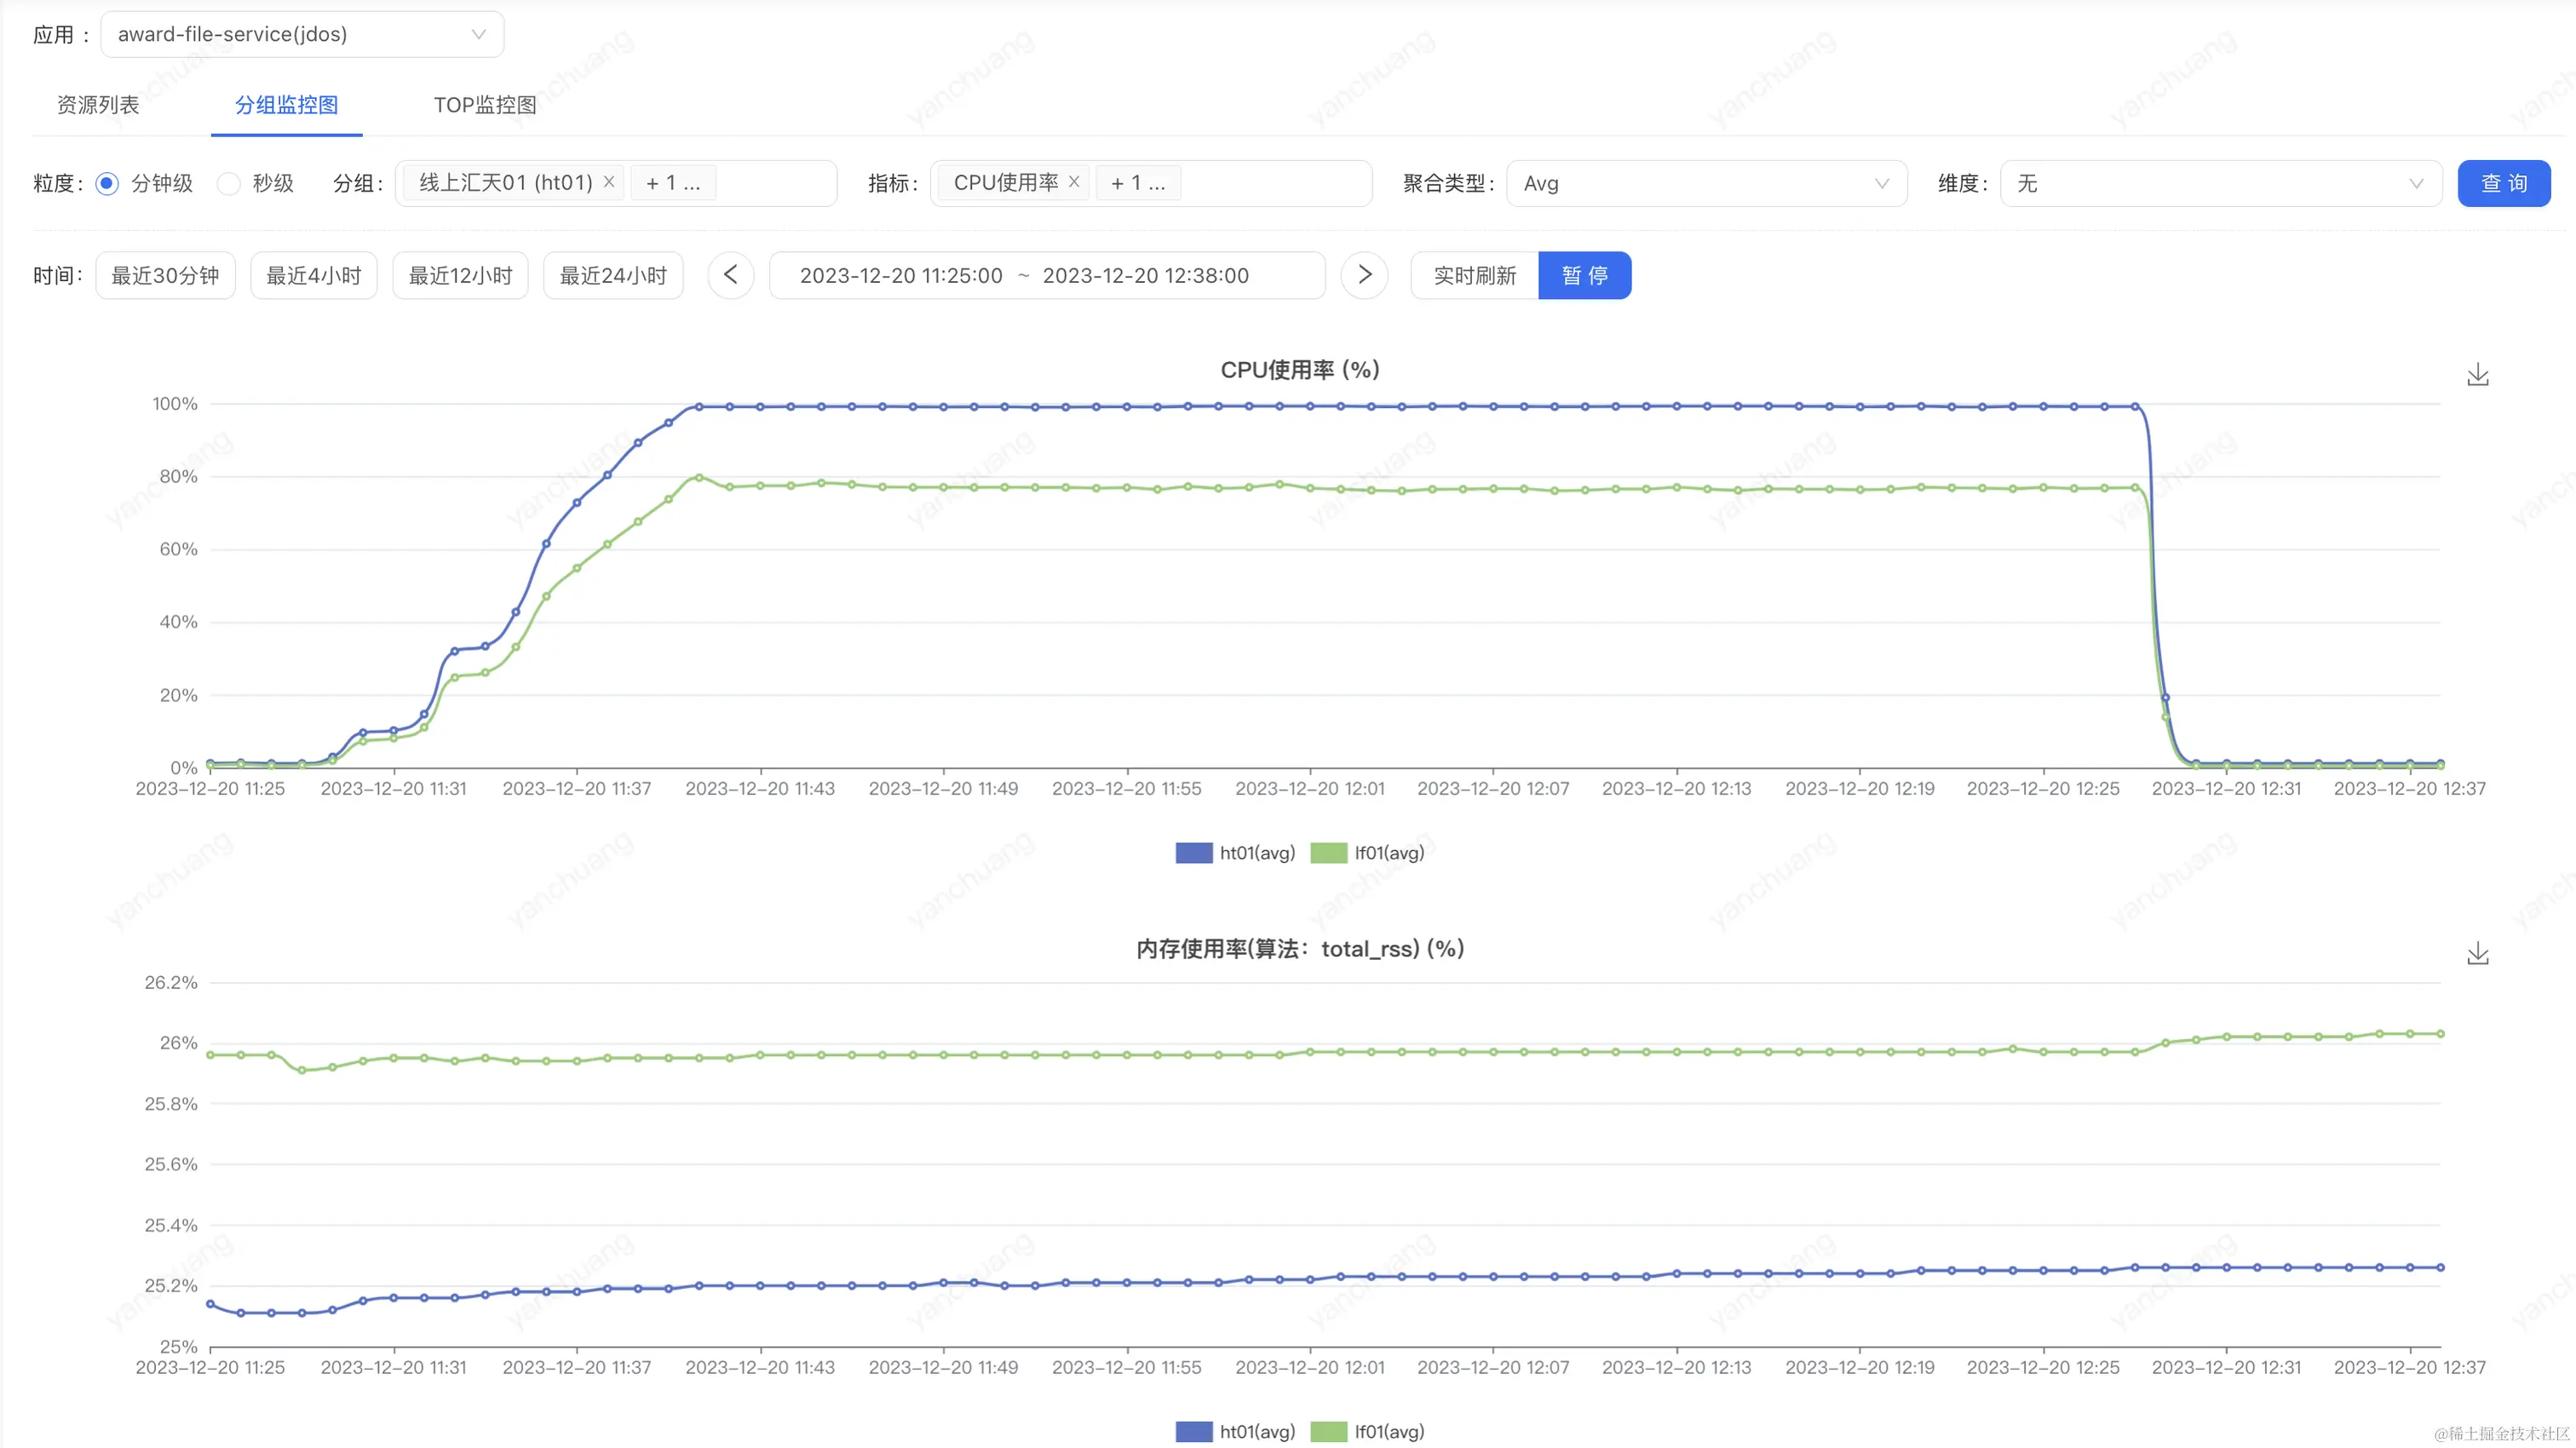The width and height of the screenshot is (2576, 1448).
Task: Toggle lf01(avg) legend in memory chart
Action: pyautogui.click(x=1368, y=1432)
